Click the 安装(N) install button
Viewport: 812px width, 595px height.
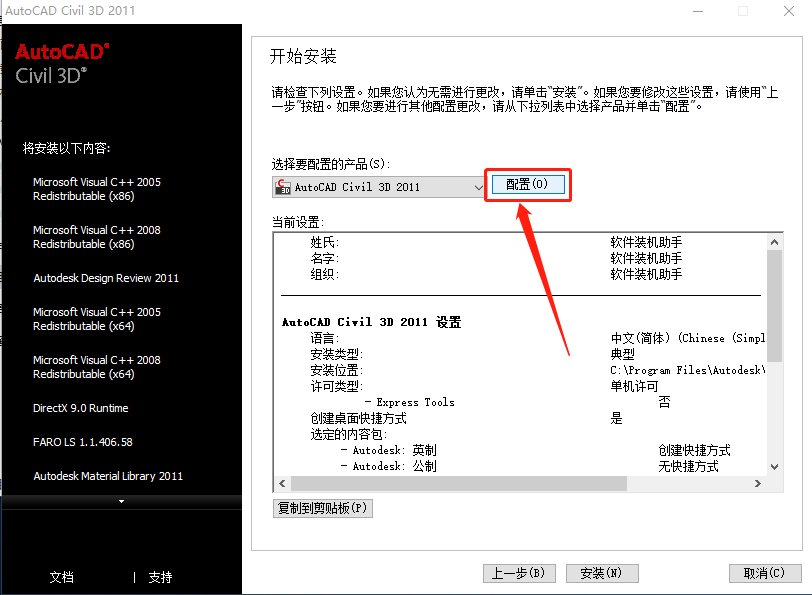602,573
